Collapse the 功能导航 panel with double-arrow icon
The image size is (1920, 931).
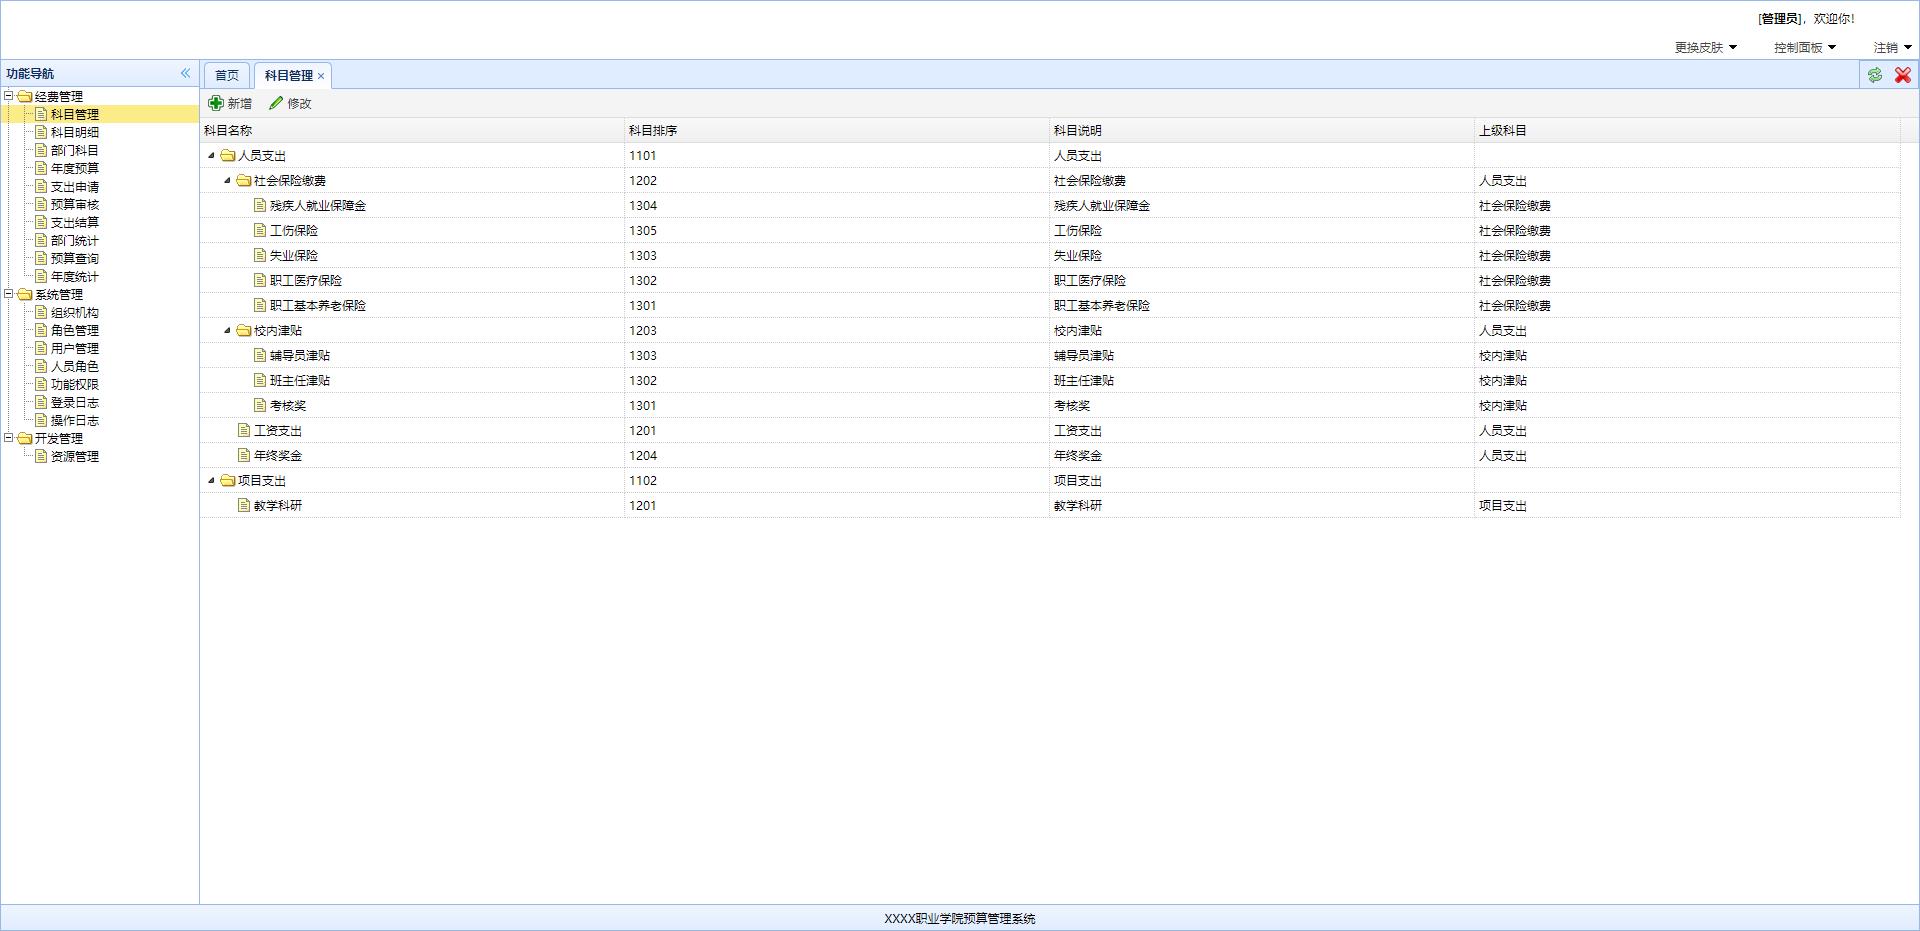185,73
